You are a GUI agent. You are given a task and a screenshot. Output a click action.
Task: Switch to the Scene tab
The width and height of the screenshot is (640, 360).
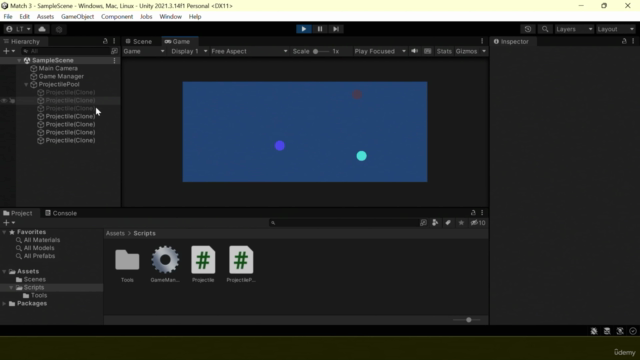(139, 42)
